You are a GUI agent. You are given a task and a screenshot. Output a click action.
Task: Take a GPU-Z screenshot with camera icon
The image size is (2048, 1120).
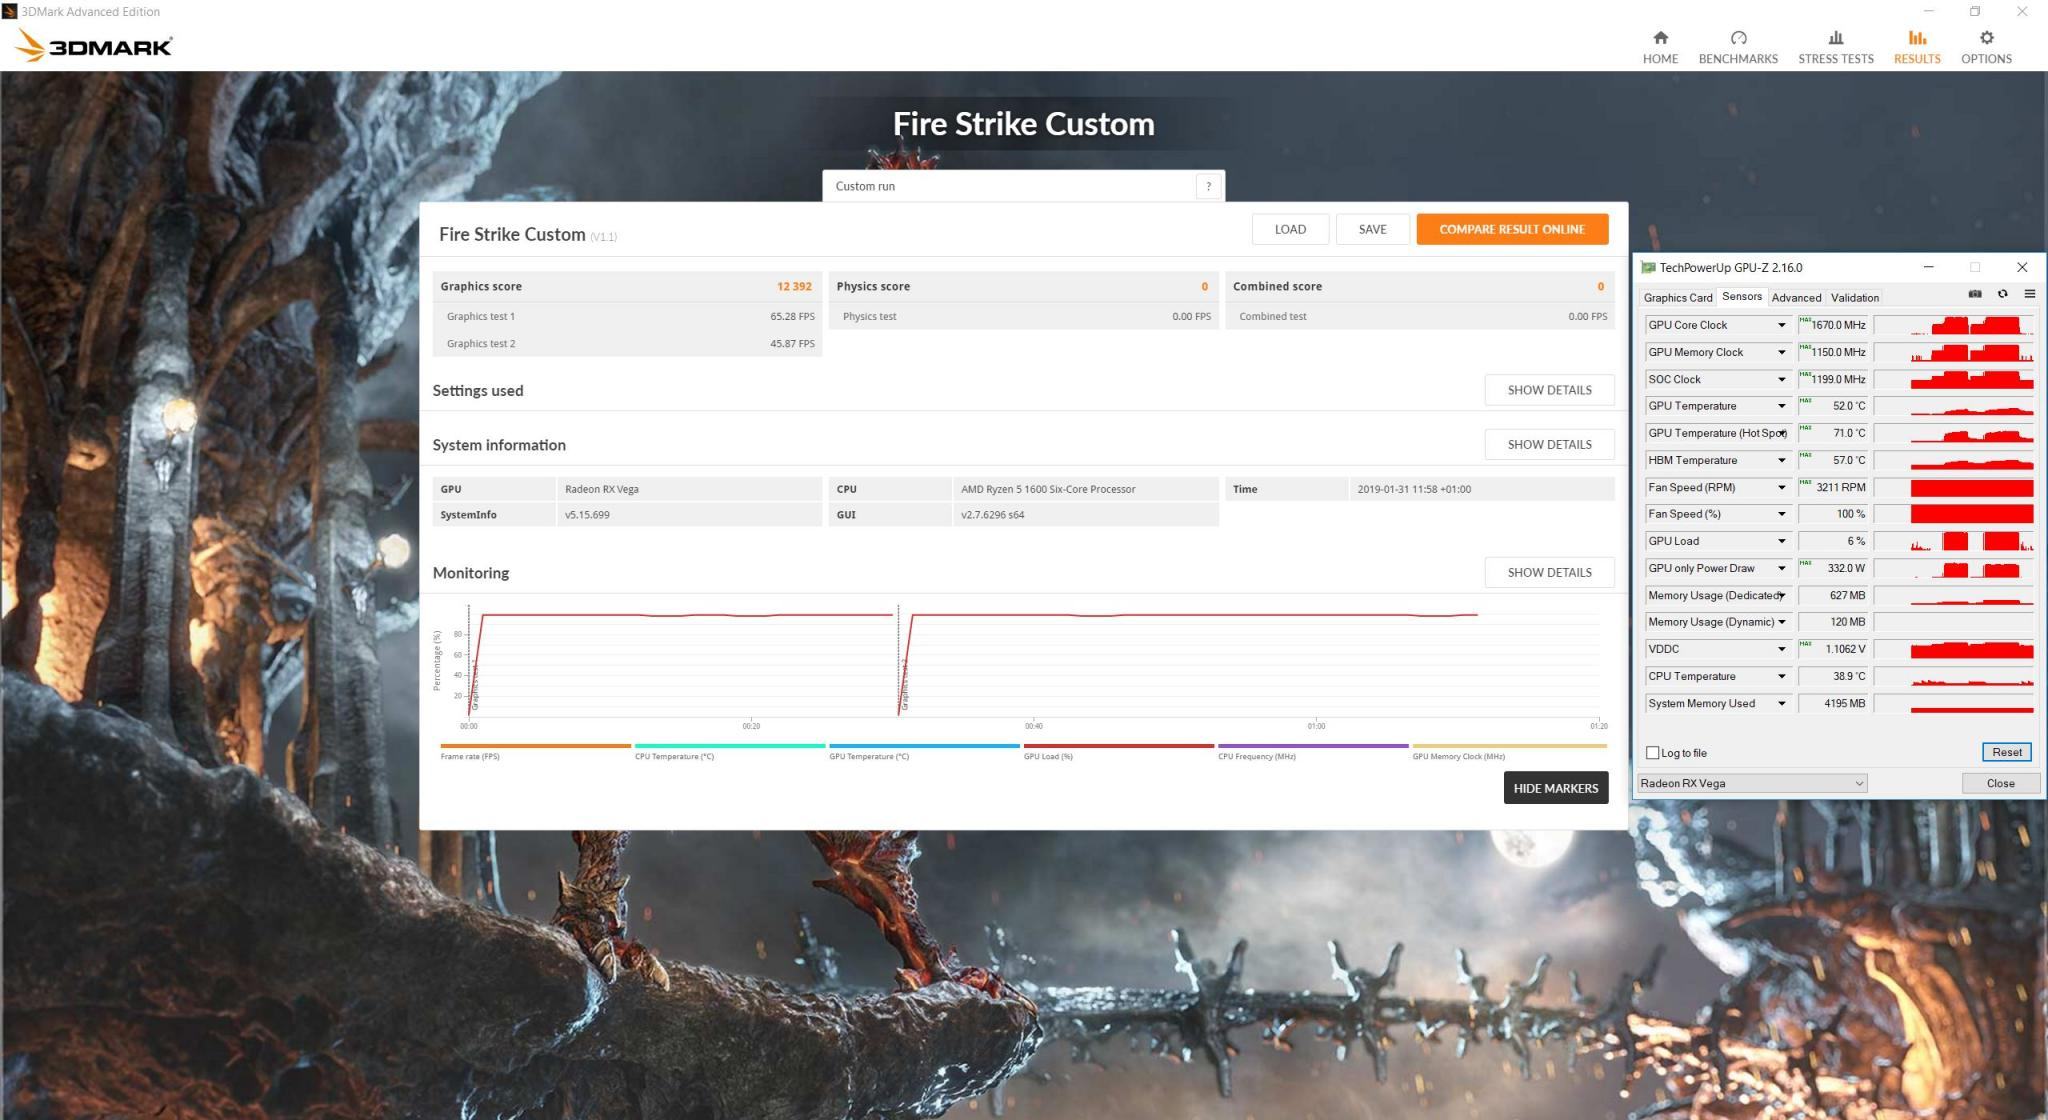pyautogui.click(x=1974, y=294)
